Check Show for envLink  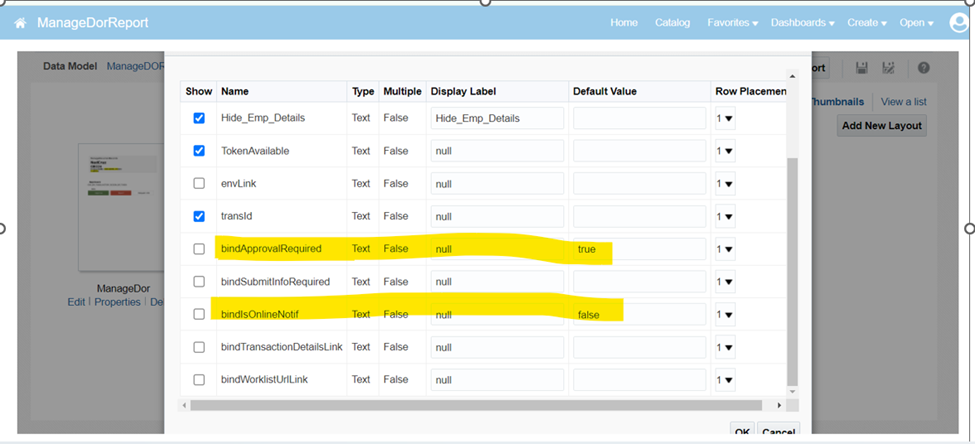[199, 183]
